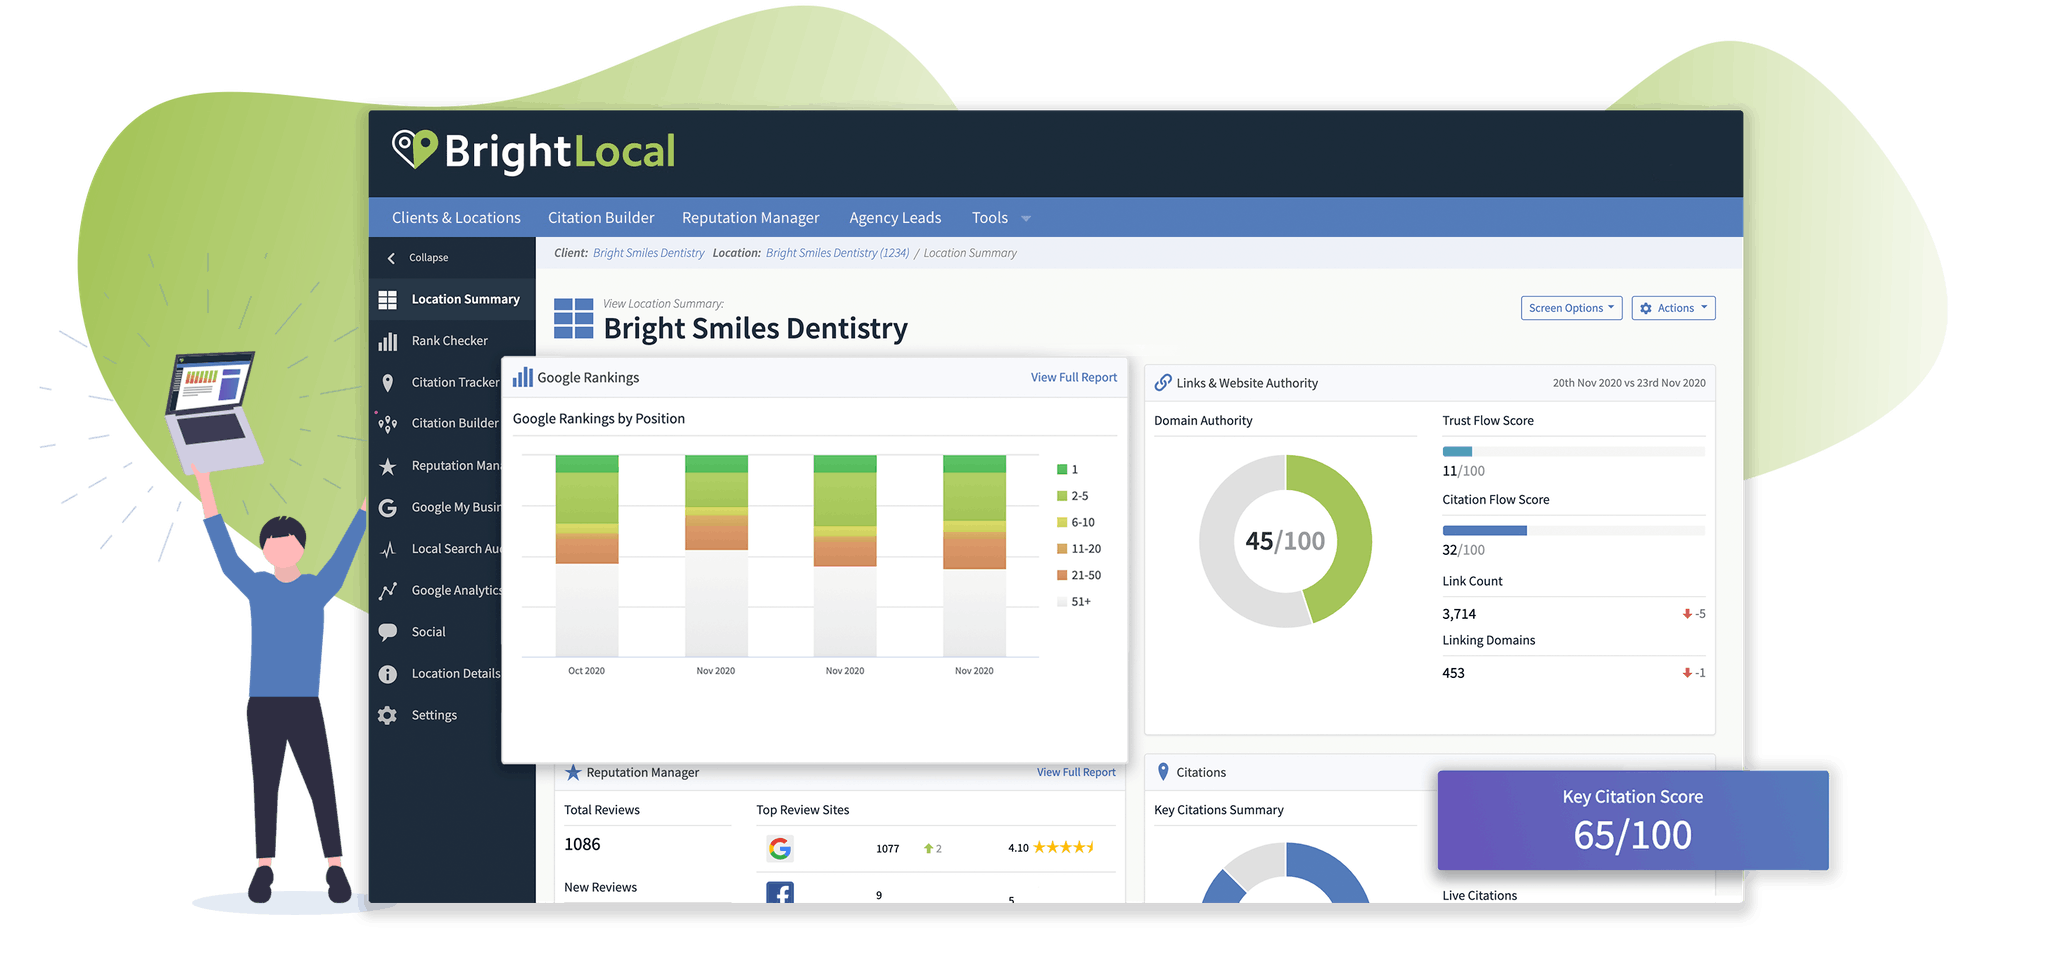Click the Domain Authority donut chart
This screenshot has height=955, width=2048.
tap(1284, 540)
